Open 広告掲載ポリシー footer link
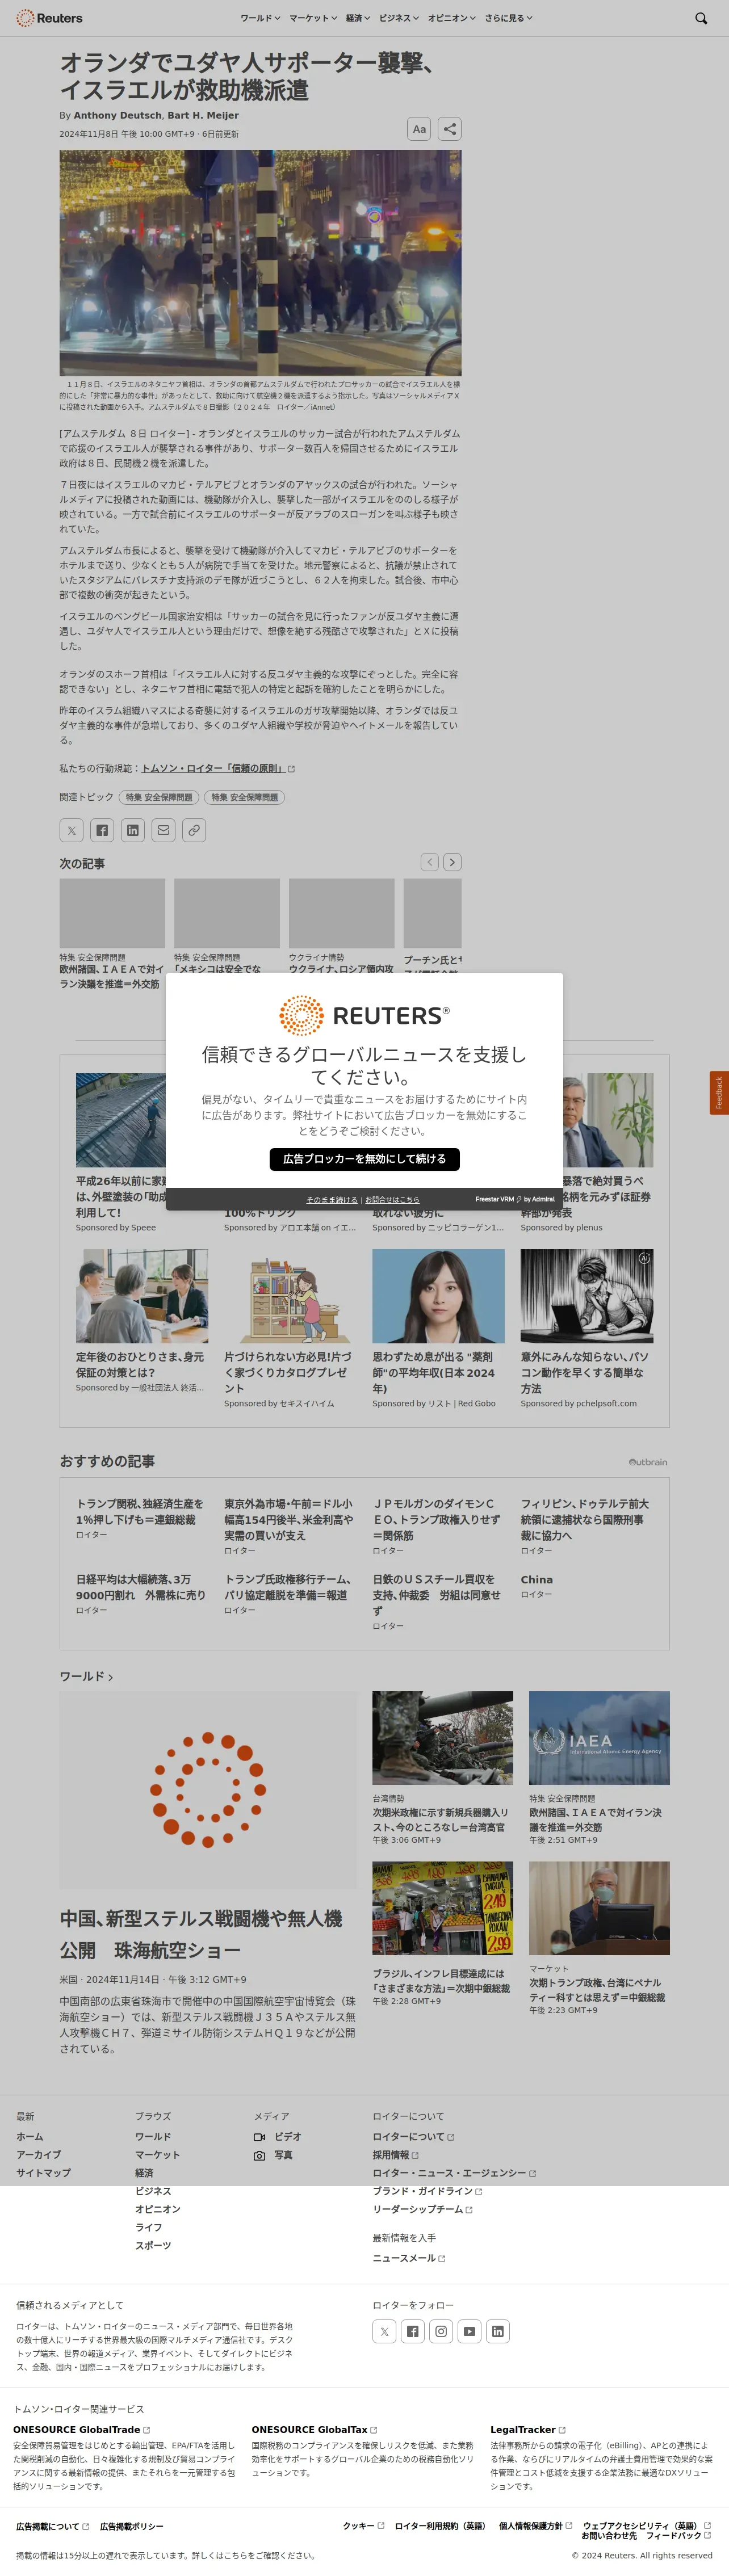 click(x=131, y=2527)
